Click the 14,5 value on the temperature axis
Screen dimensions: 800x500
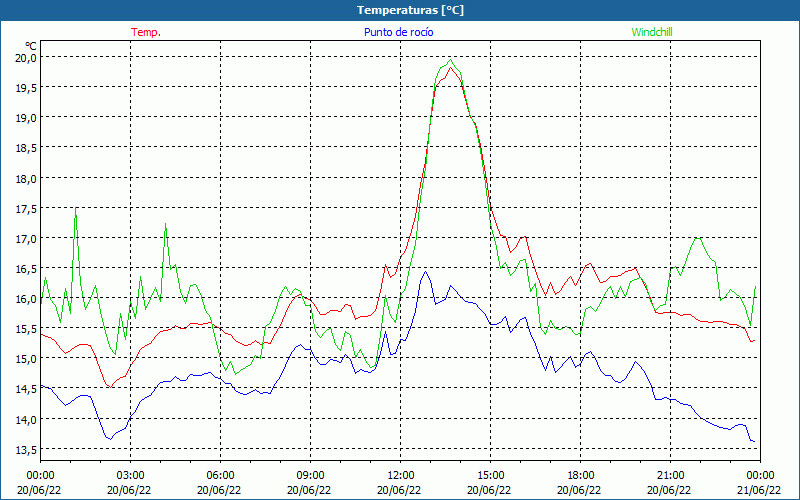click(26, 389)
